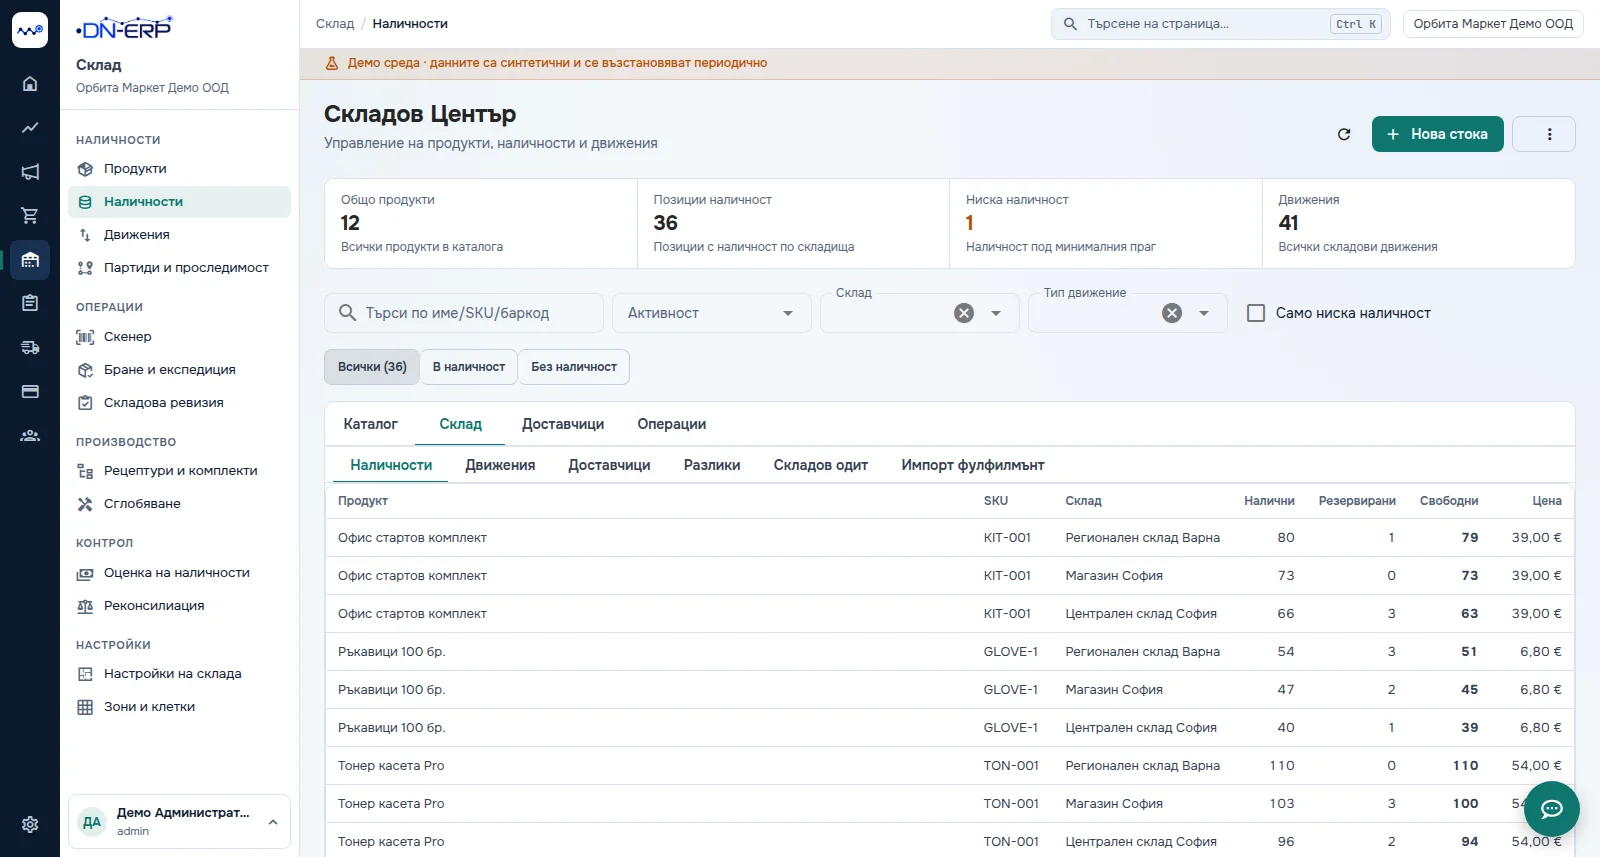Click the Склад breadcrumb link
Screen dimensions: 1600x857
[x=335, y=24]
